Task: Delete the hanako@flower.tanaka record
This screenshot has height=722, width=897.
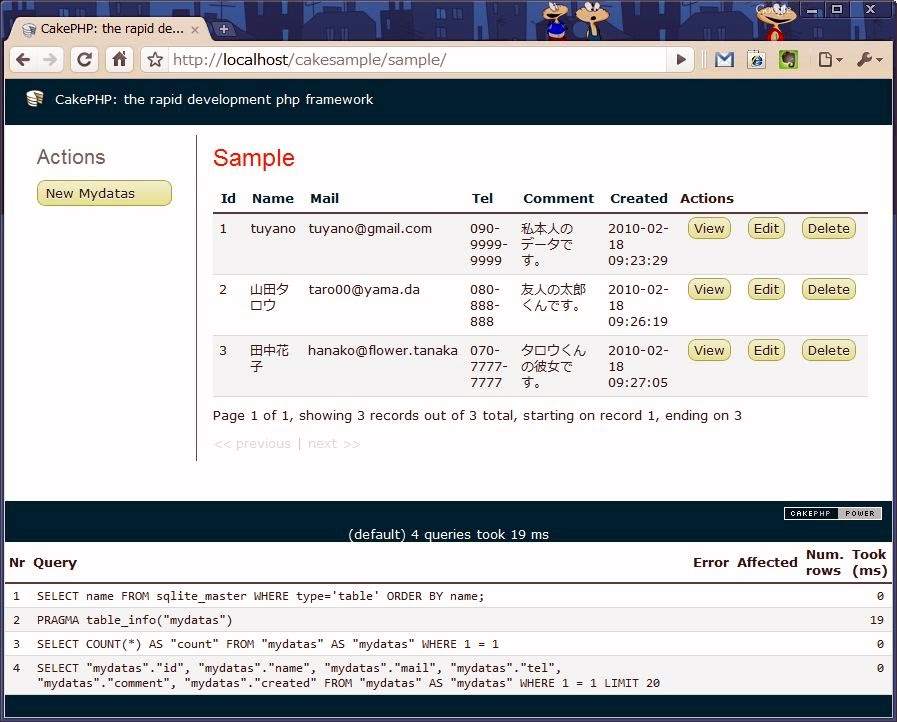Action: click(x=828, y=350)
